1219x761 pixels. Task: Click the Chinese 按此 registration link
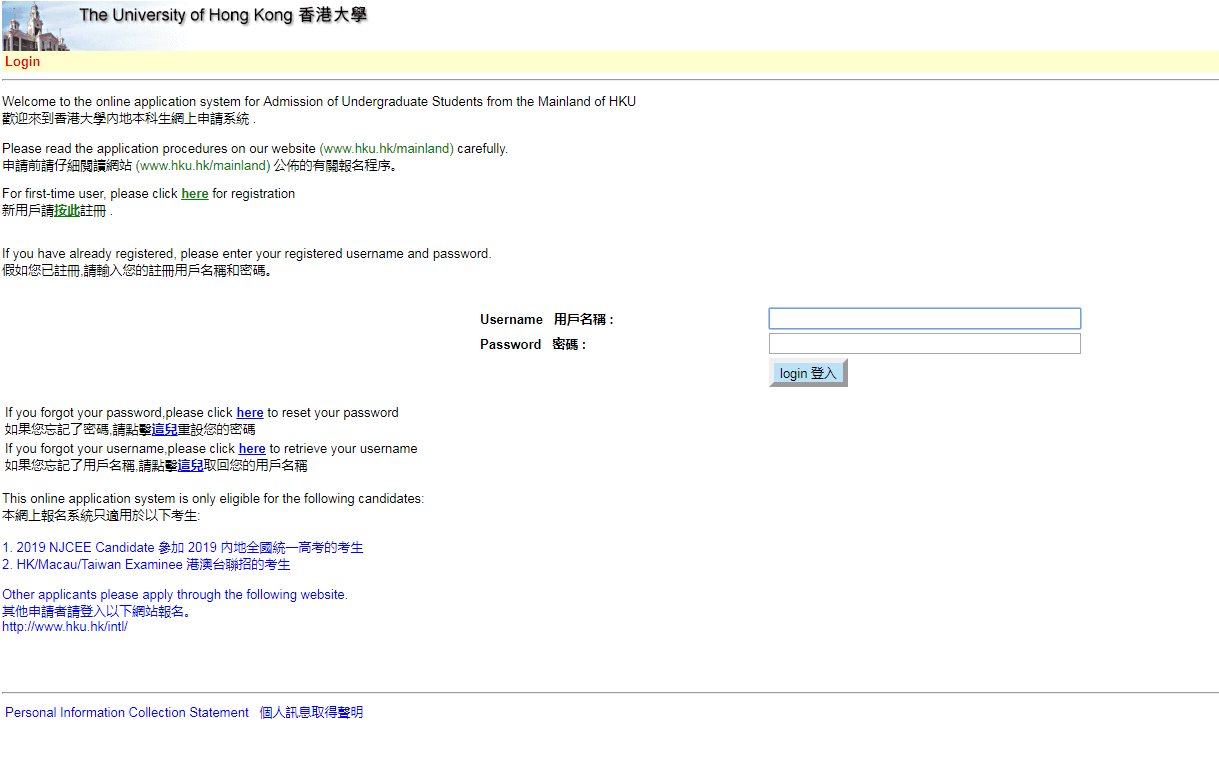pos(66,211)
